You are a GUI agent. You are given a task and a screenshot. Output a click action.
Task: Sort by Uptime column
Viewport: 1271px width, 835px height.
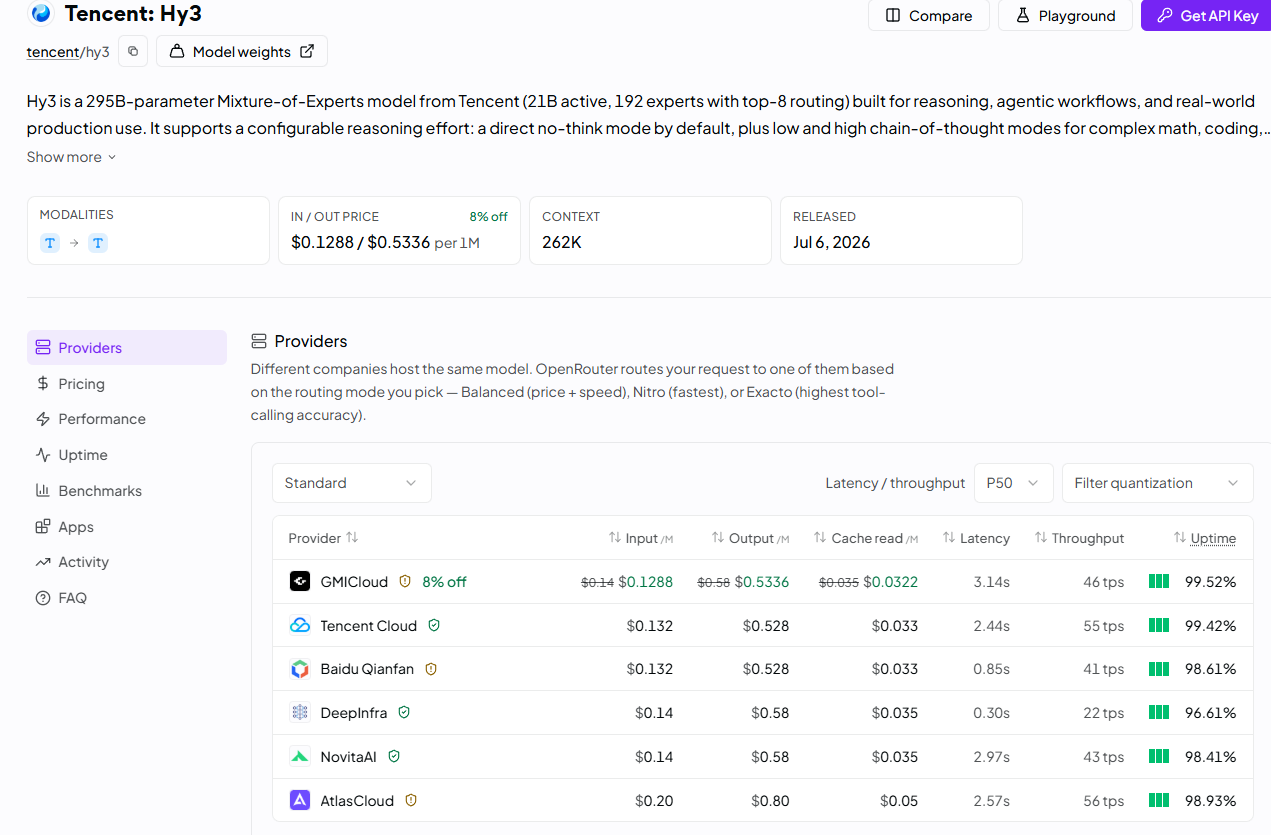click(1205, 538)
